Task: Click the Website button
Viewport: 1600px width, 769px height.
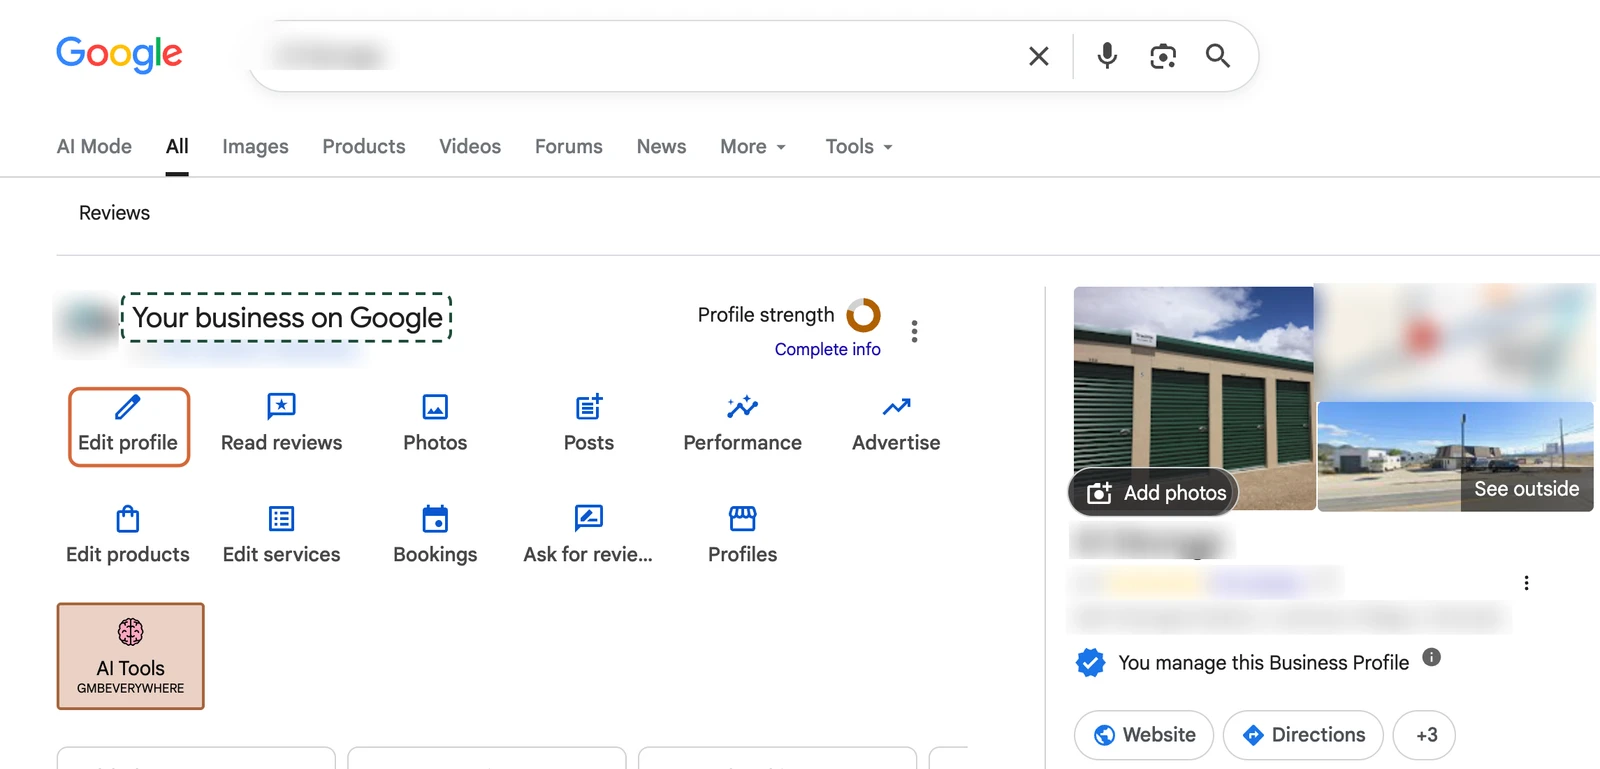Action: (x=1144, y=735)
